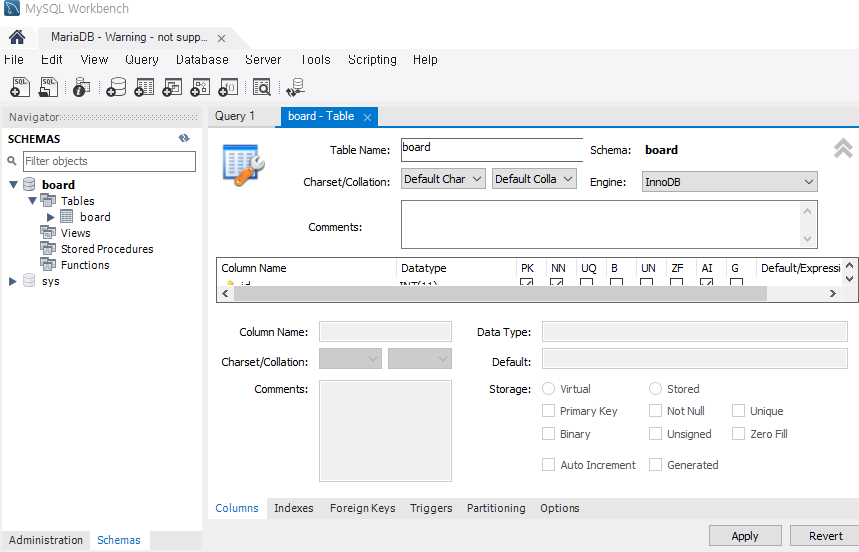Image resolution: width=859 pixels, height=552 pixels.
Task: Create a new SQL tab icon
Action: coord(20,87)
